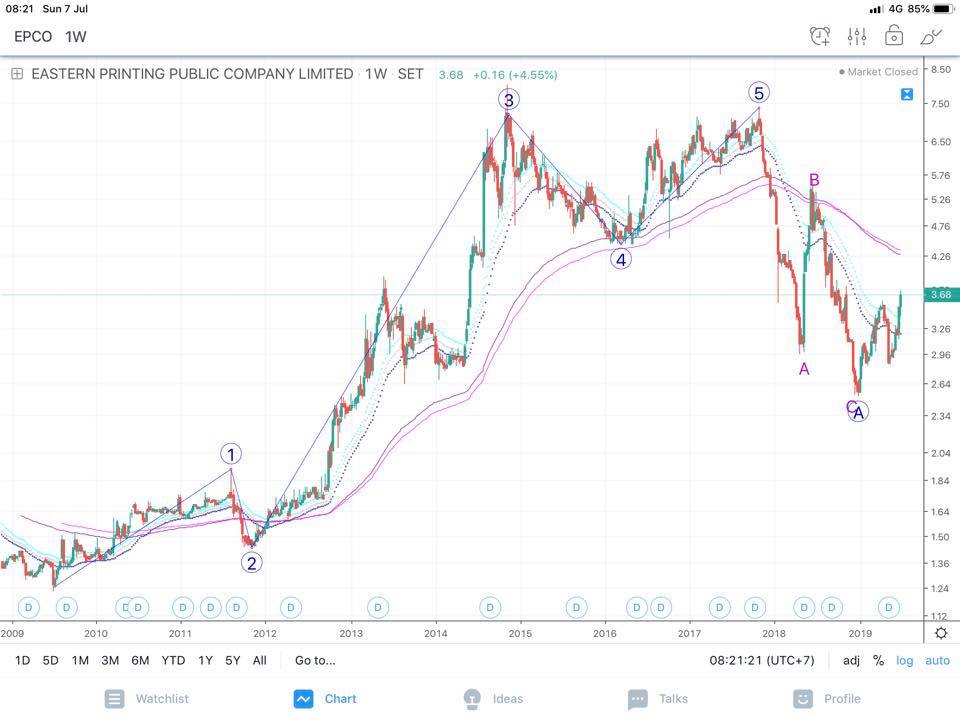
Task: Click the +0.16 (+4.55%) change value
Action: [x=515, y=75]
